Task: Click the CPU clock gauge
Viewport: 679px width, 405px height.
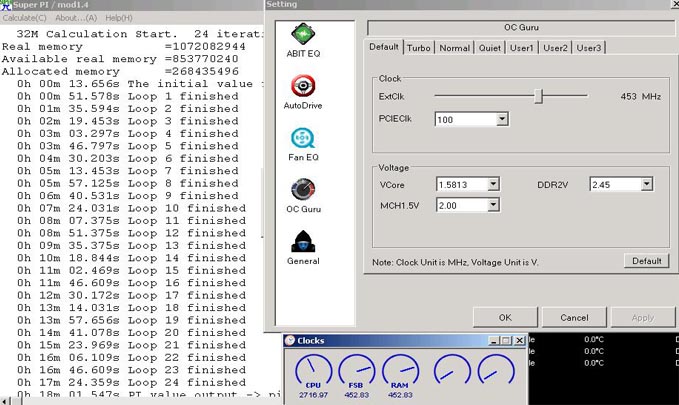Action: click(x=313, y=371)
